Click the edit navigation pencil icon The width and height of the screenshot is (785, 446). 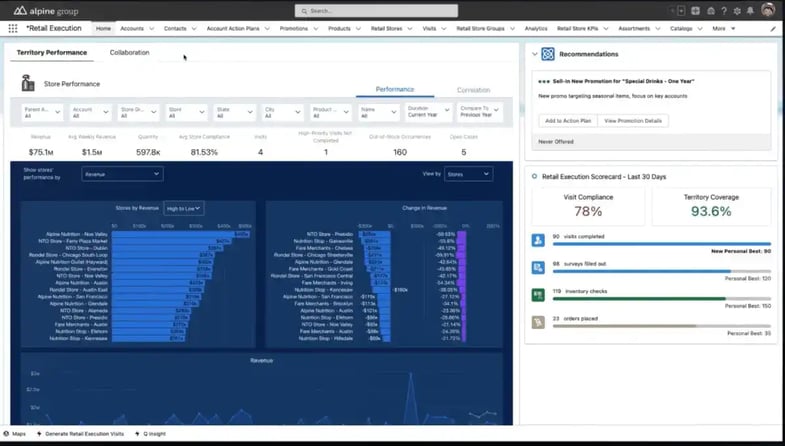pos(773,29)
